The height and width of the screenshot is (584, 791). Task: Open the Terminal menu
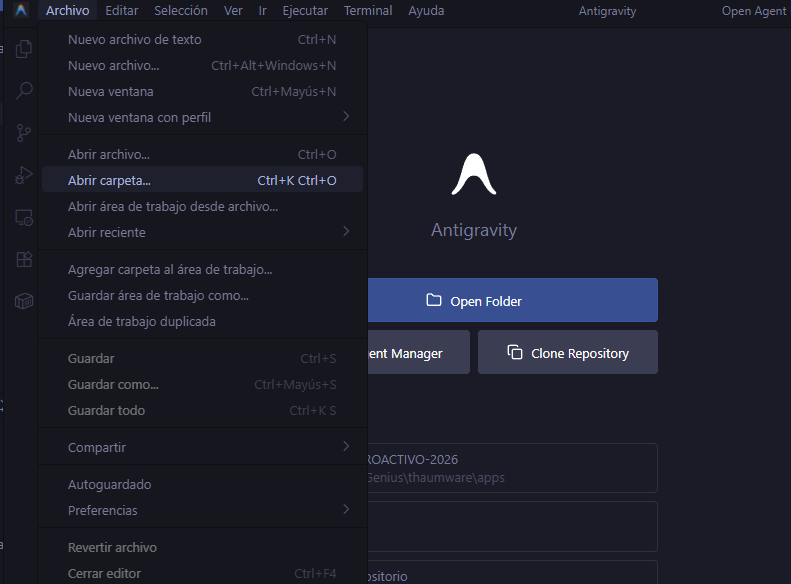click(x=368, y=11)
